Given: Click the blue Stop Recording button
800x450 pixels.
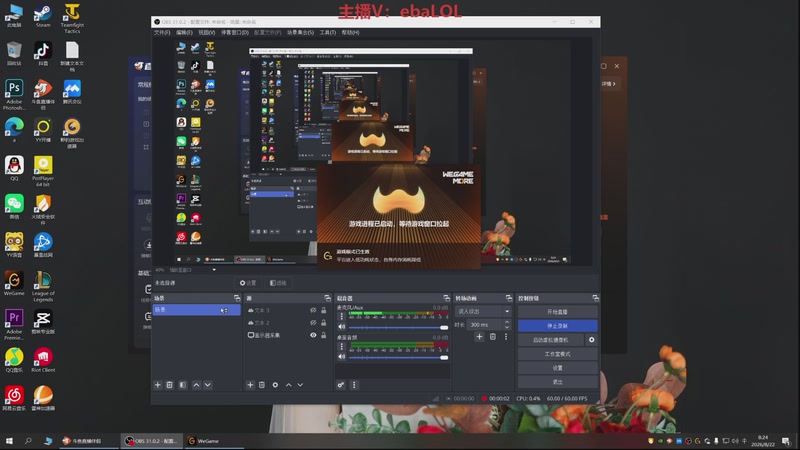Looking at the screenshot, I should (558, 326).
